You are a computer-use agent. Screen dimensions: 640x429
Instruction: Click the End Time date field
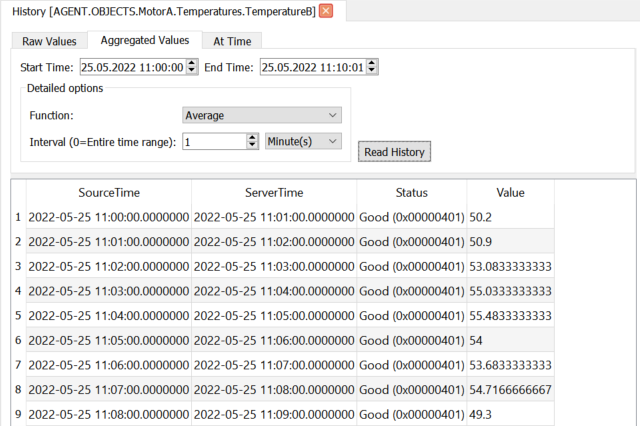(313, 67)
